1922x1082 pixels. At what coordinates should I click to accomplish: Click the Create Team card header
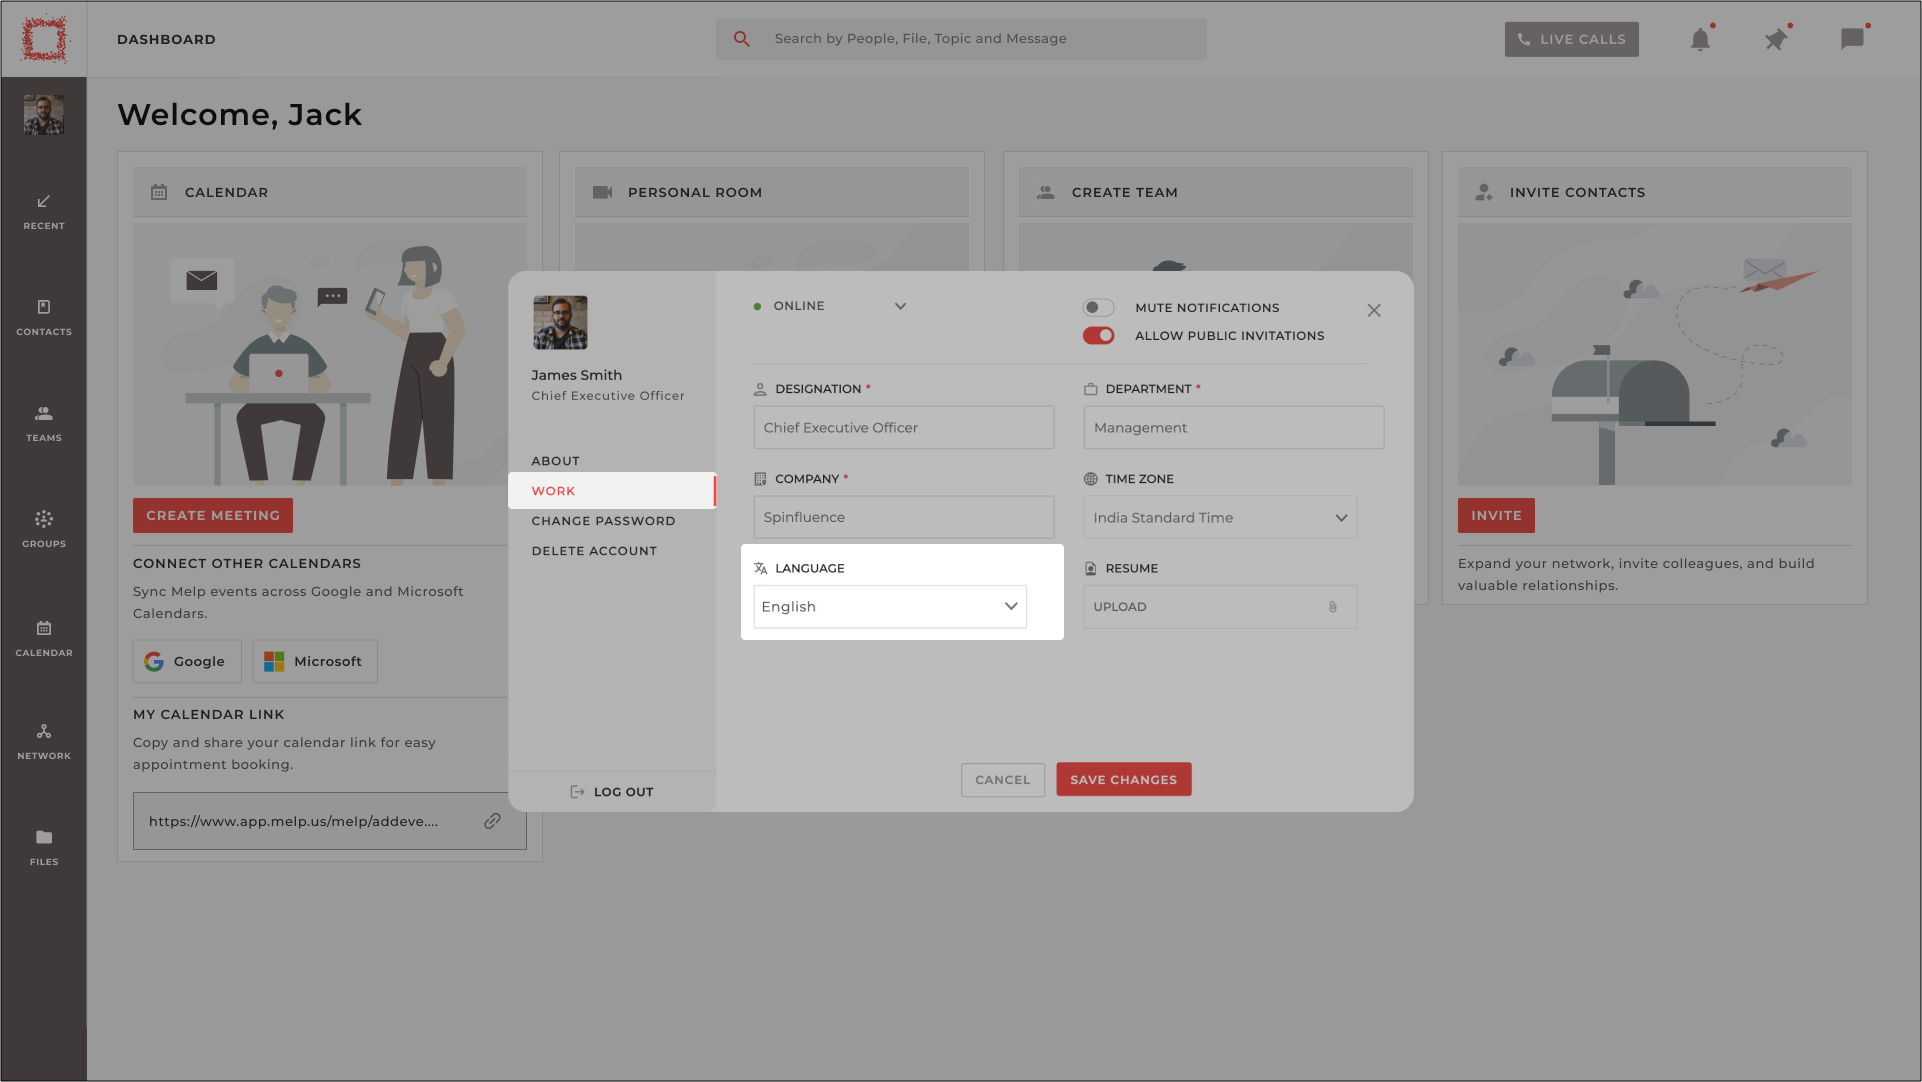pyautogui.click(x=1216, y=192)
